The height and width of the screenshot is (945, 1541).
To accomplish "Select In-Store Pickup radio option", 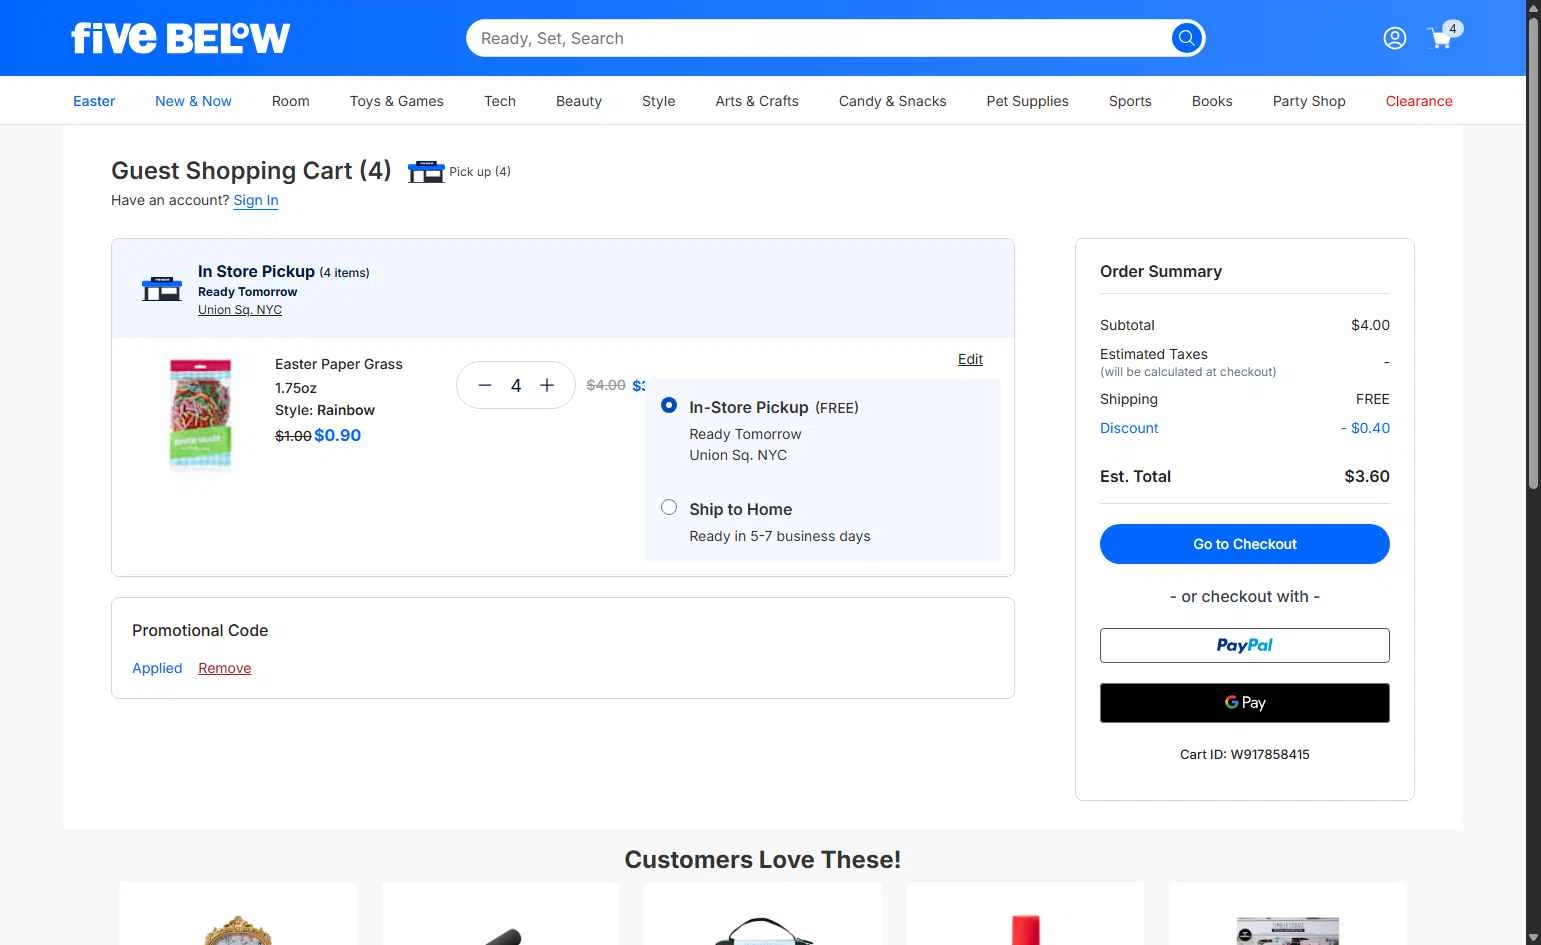I will 669,406.
